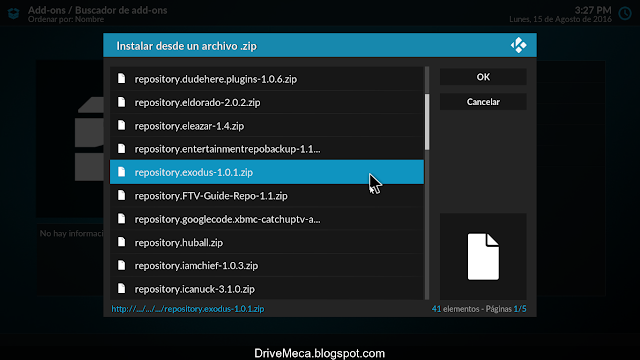Click the file list scrollbar thumb
This screenshot has width=640, height=360.
pos(427,122)
